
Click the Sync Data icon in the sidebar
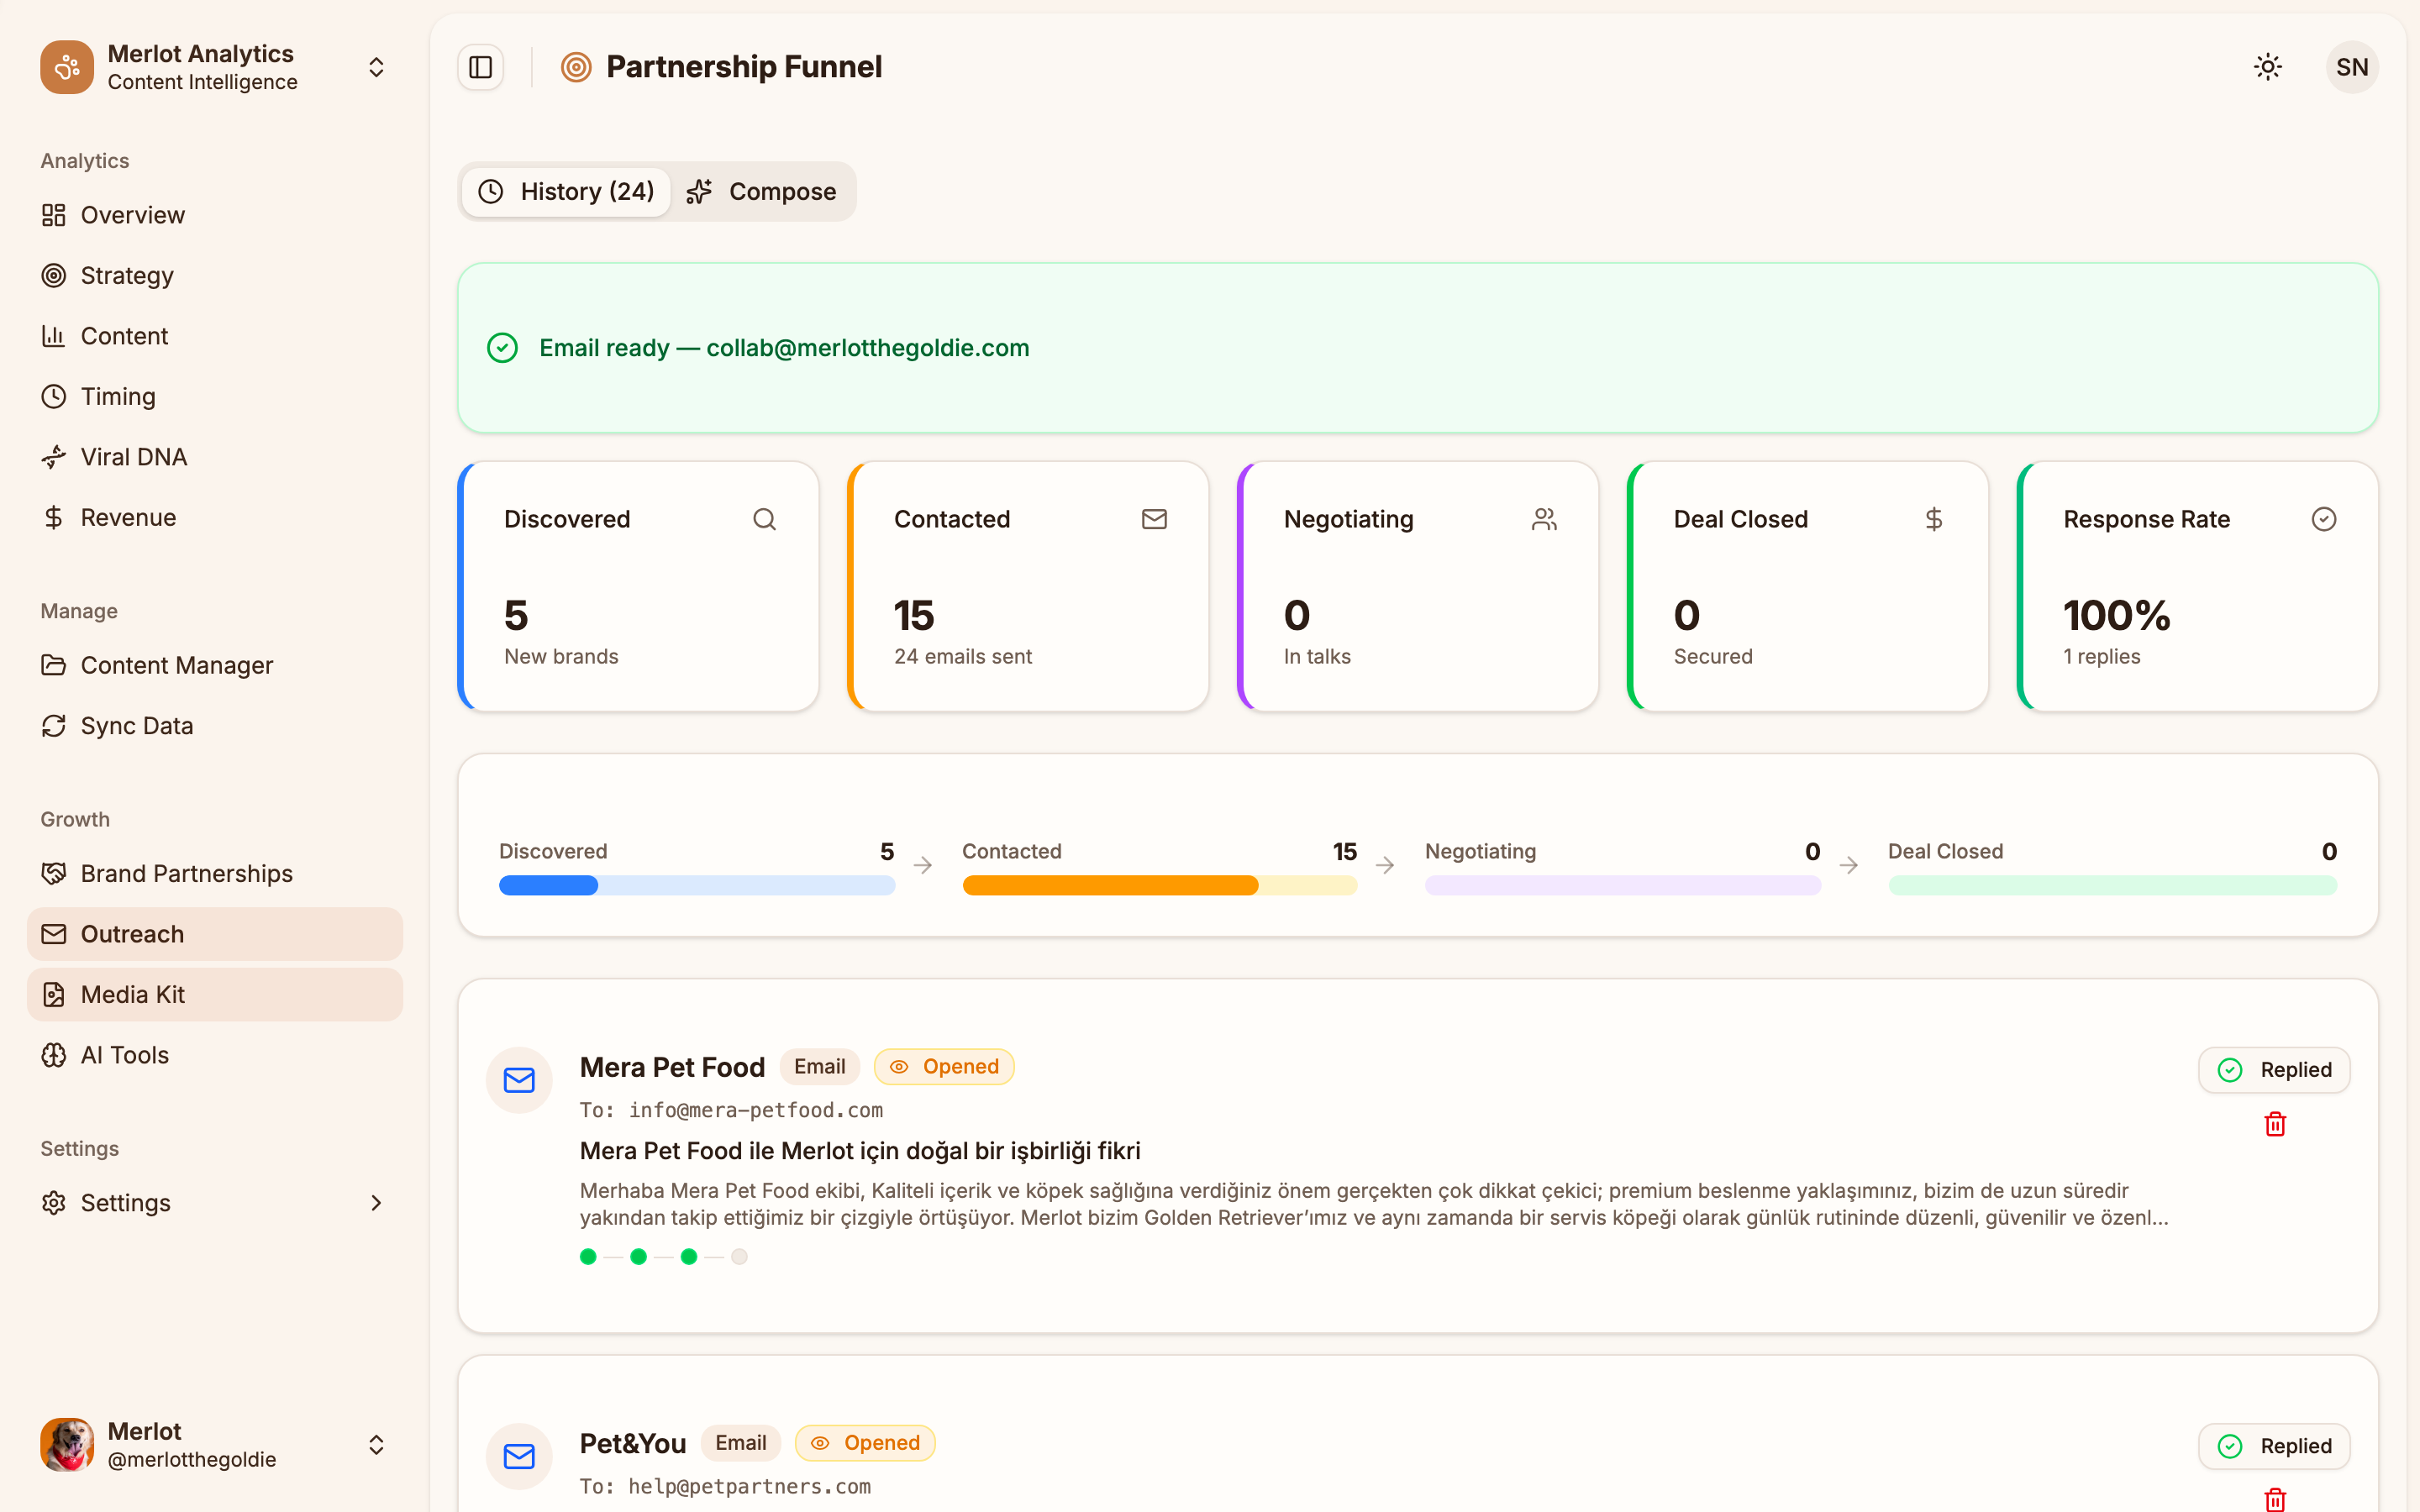[x=55, y=725]
